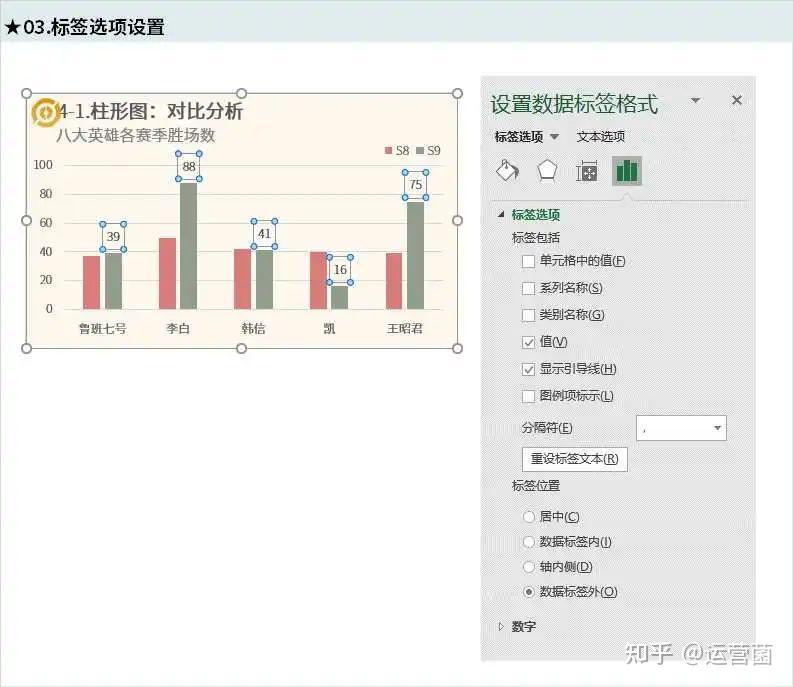This screenshot has width=793, height=687.
Task: Uncheck the 显示引导线(H) checkbox
Action: point(528,369)
